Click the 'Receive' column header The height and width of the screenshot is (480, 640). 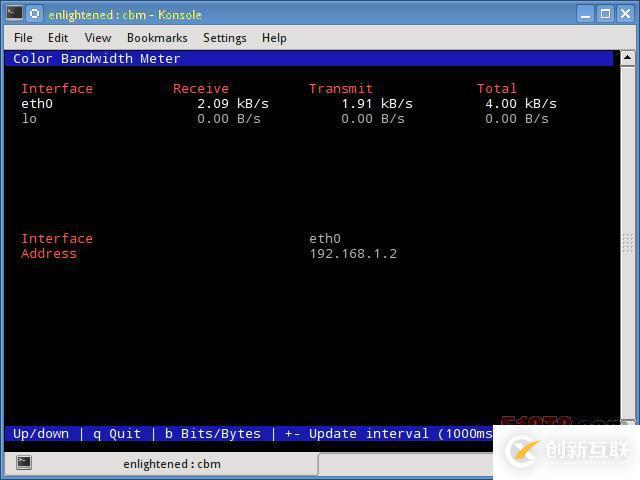tap(200, 89)
